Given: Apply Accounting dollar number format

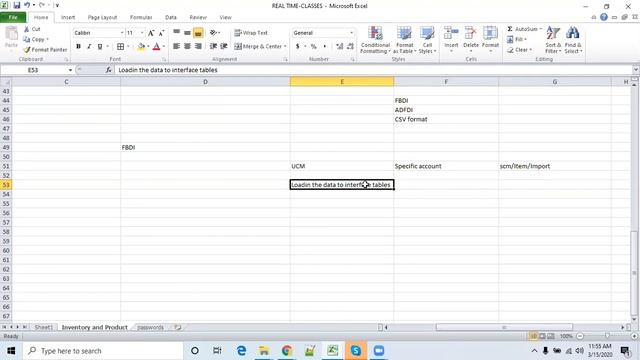Looking at the screenshot, I should click(298, 47).
